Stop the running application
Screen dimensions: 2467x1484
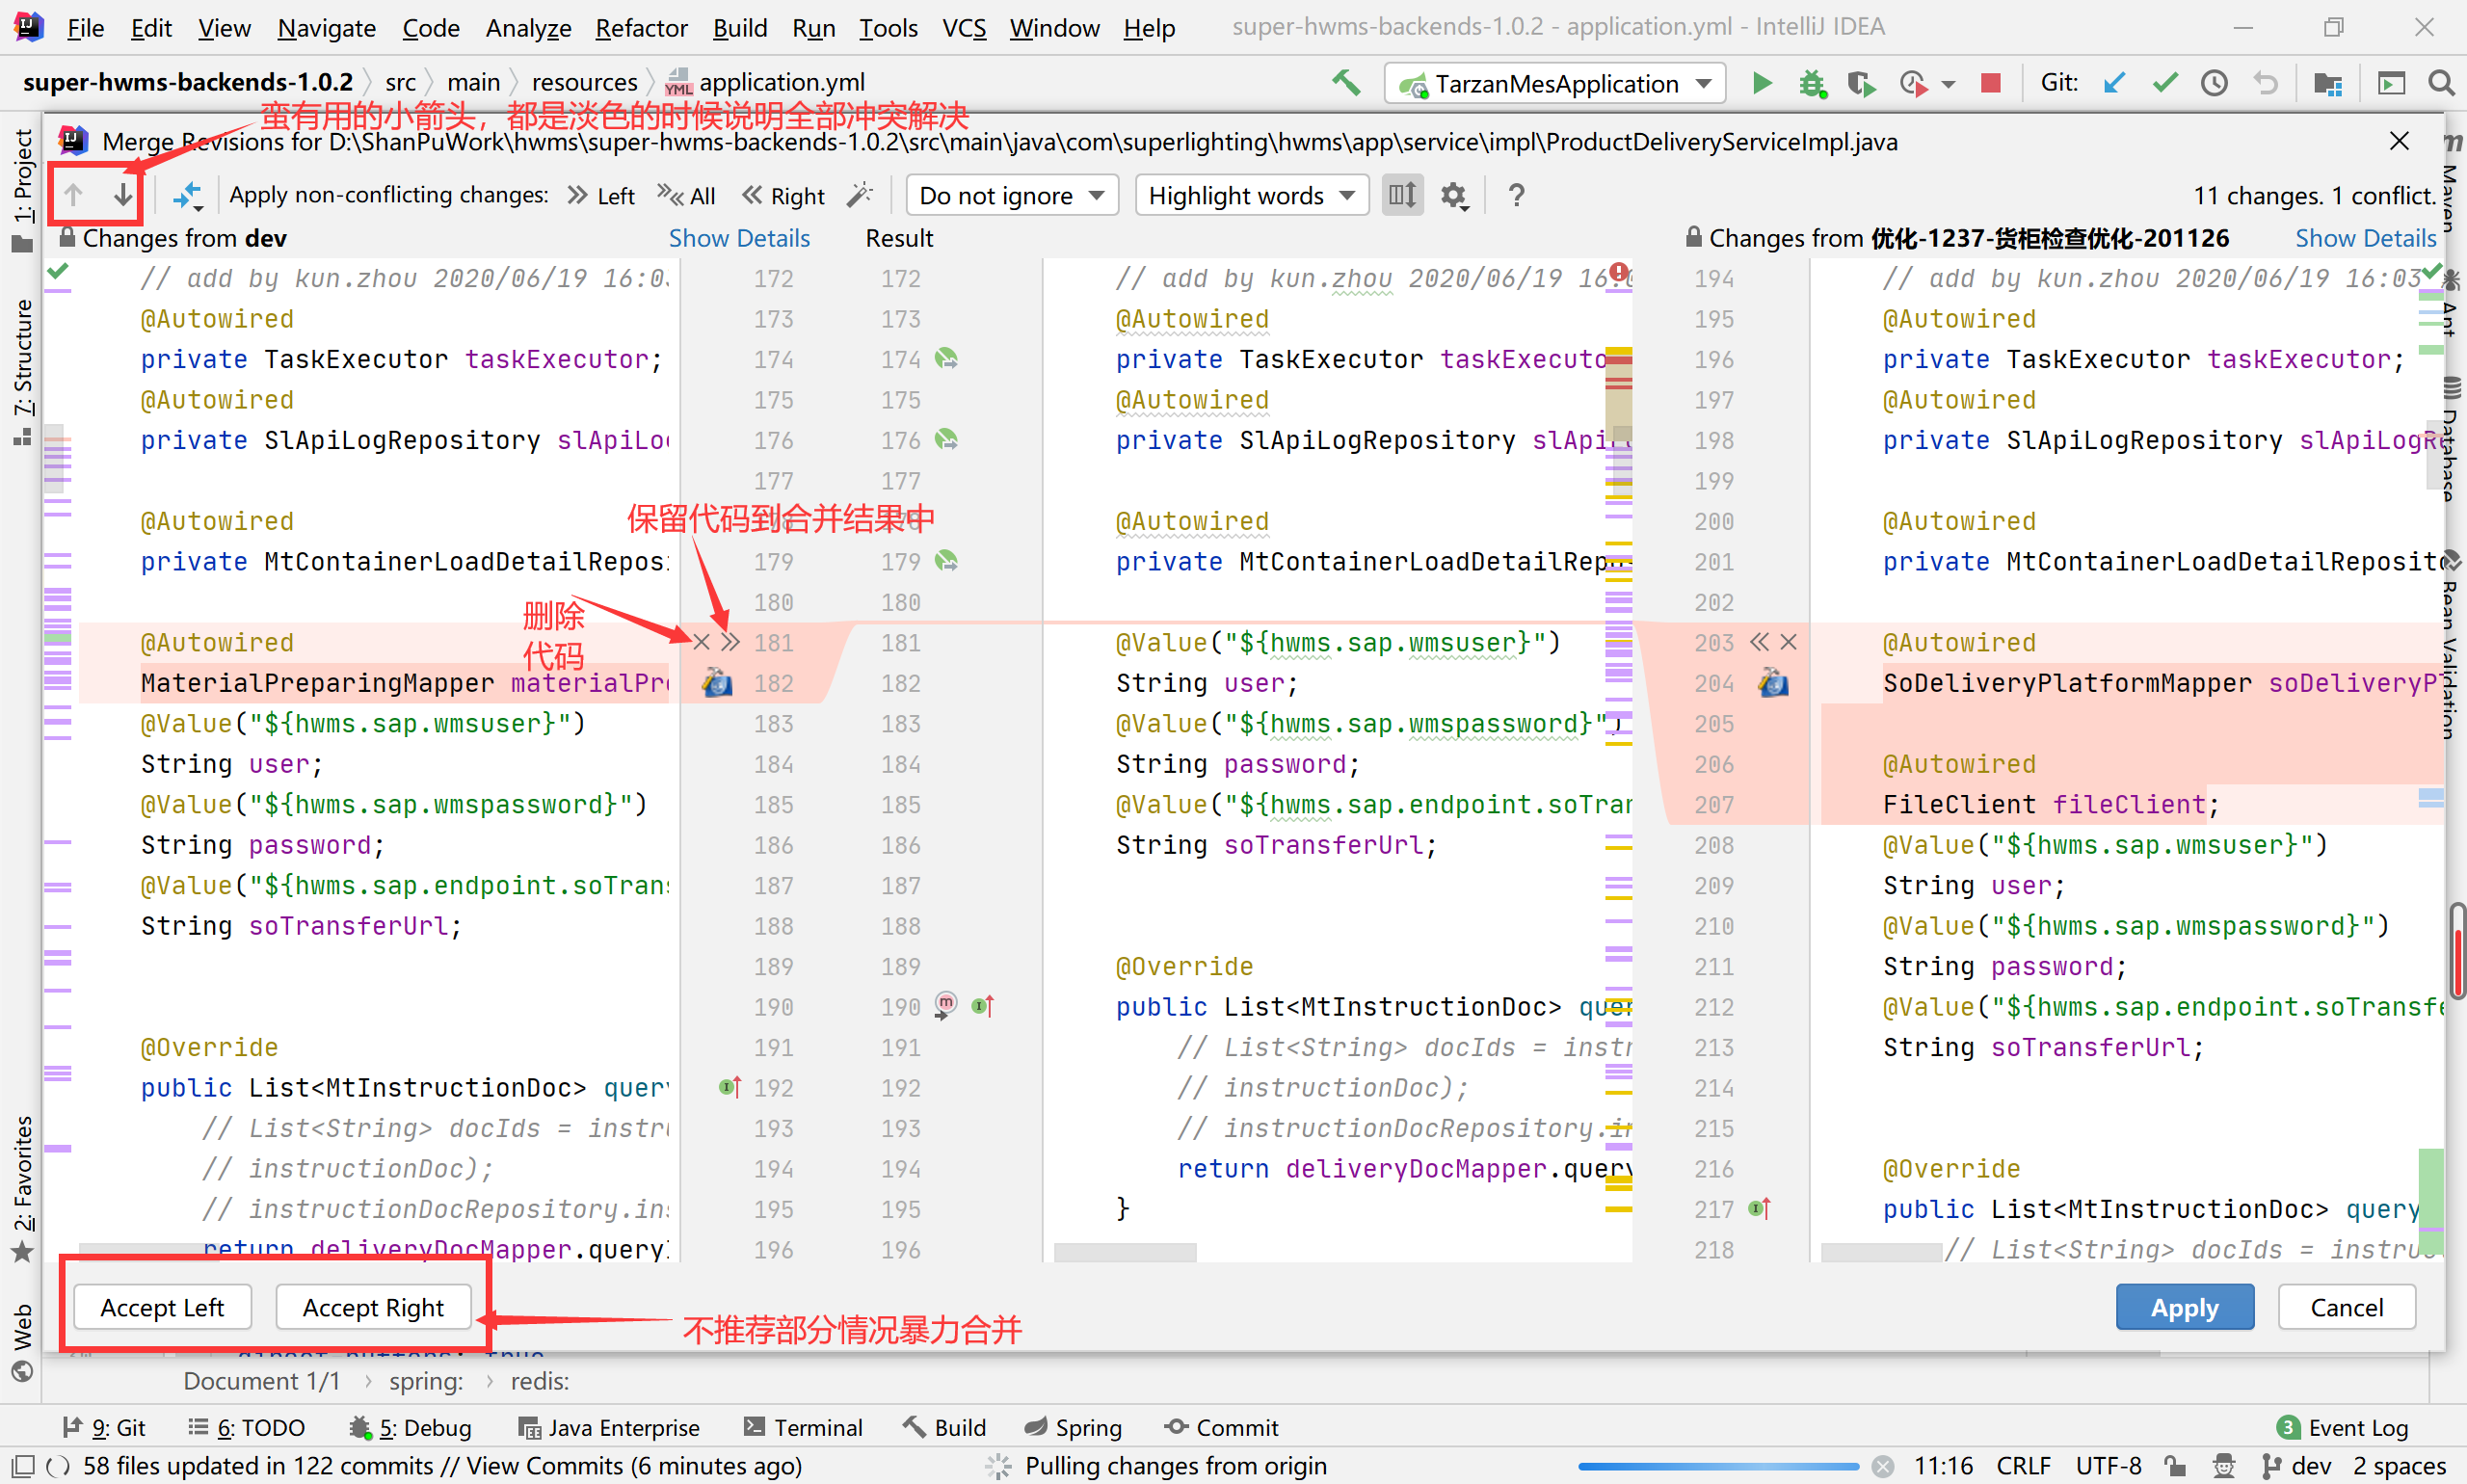1991,83
